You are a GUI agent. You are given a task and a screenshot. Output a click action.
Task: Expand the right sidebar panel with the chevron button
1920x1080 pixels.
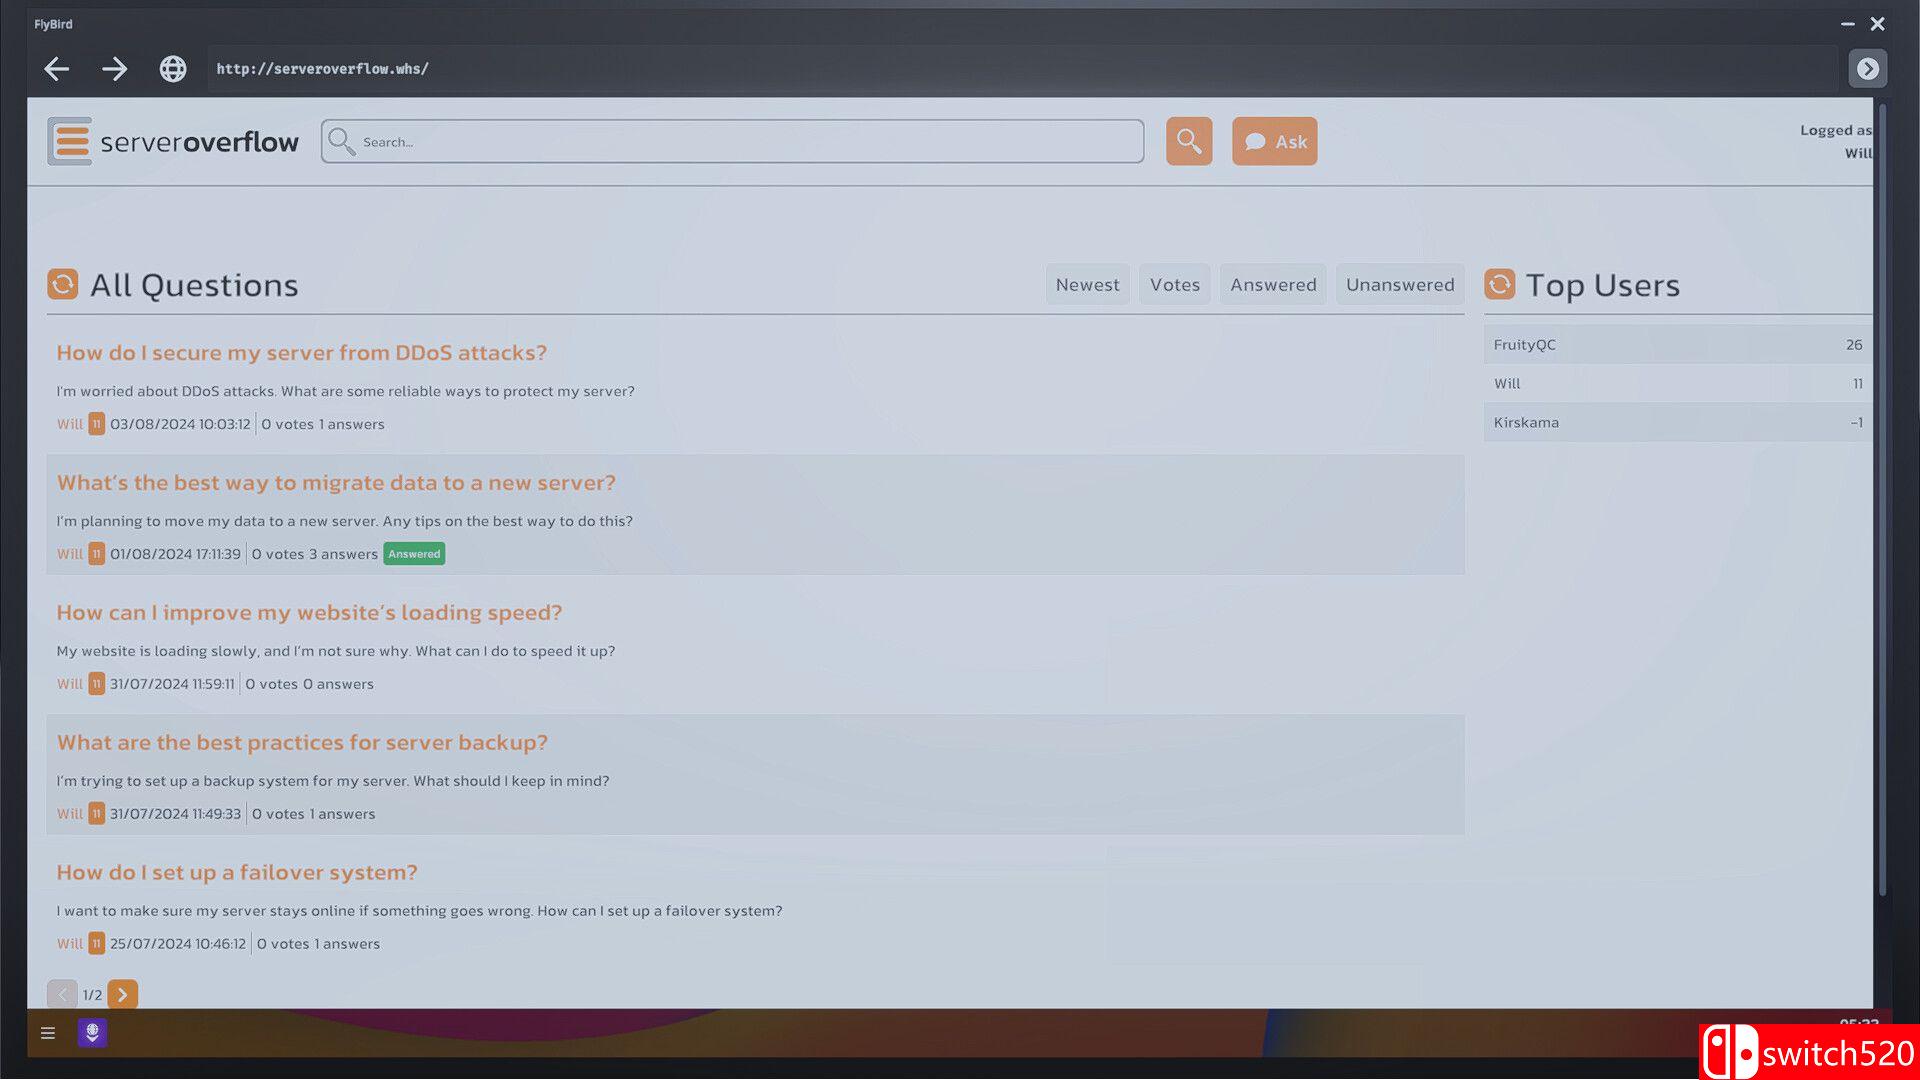1867,69
